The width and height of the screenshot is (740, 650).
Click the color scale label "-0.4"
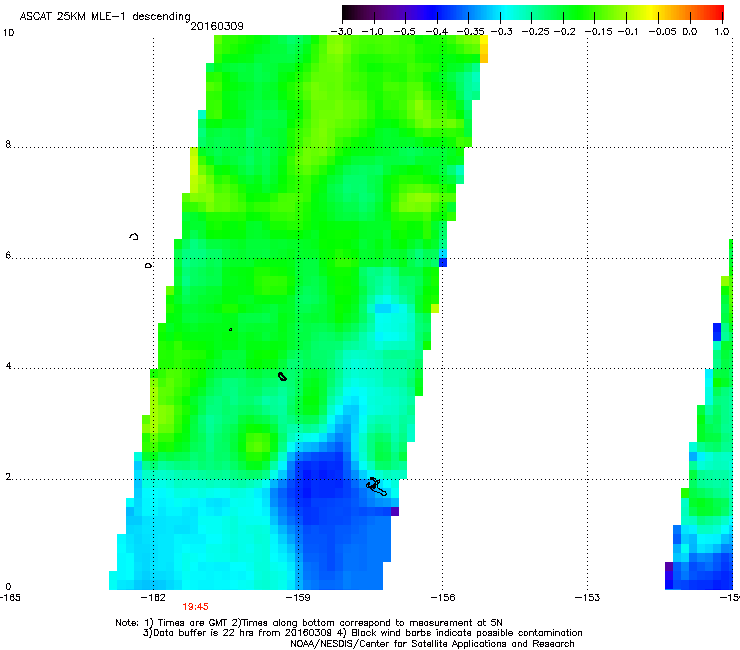coord(437,32)
